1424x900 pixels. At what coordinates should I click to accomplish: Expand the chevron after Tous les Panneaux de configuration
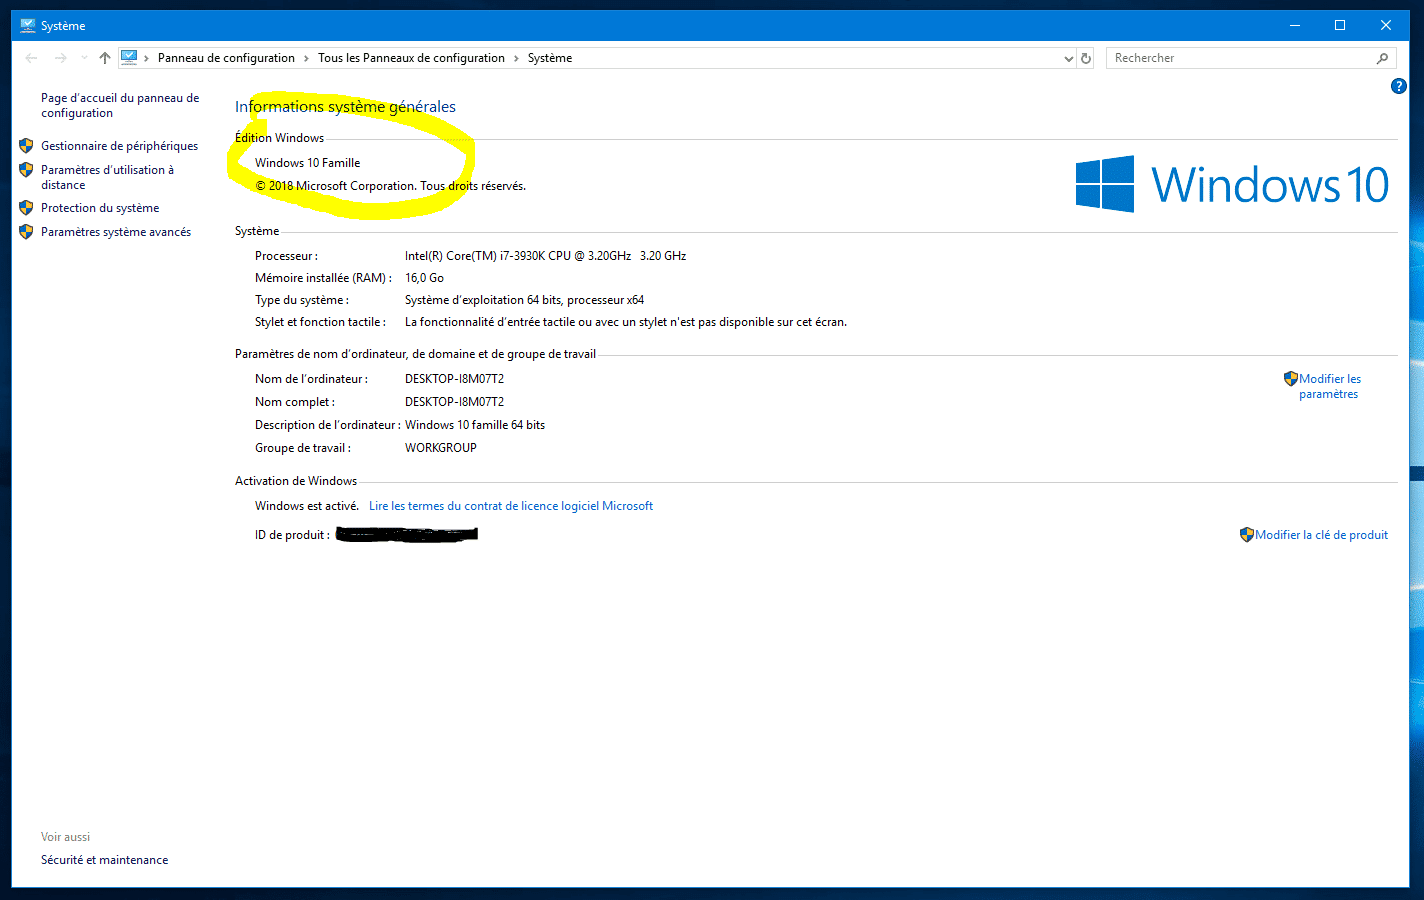click(x=517, y=58)
